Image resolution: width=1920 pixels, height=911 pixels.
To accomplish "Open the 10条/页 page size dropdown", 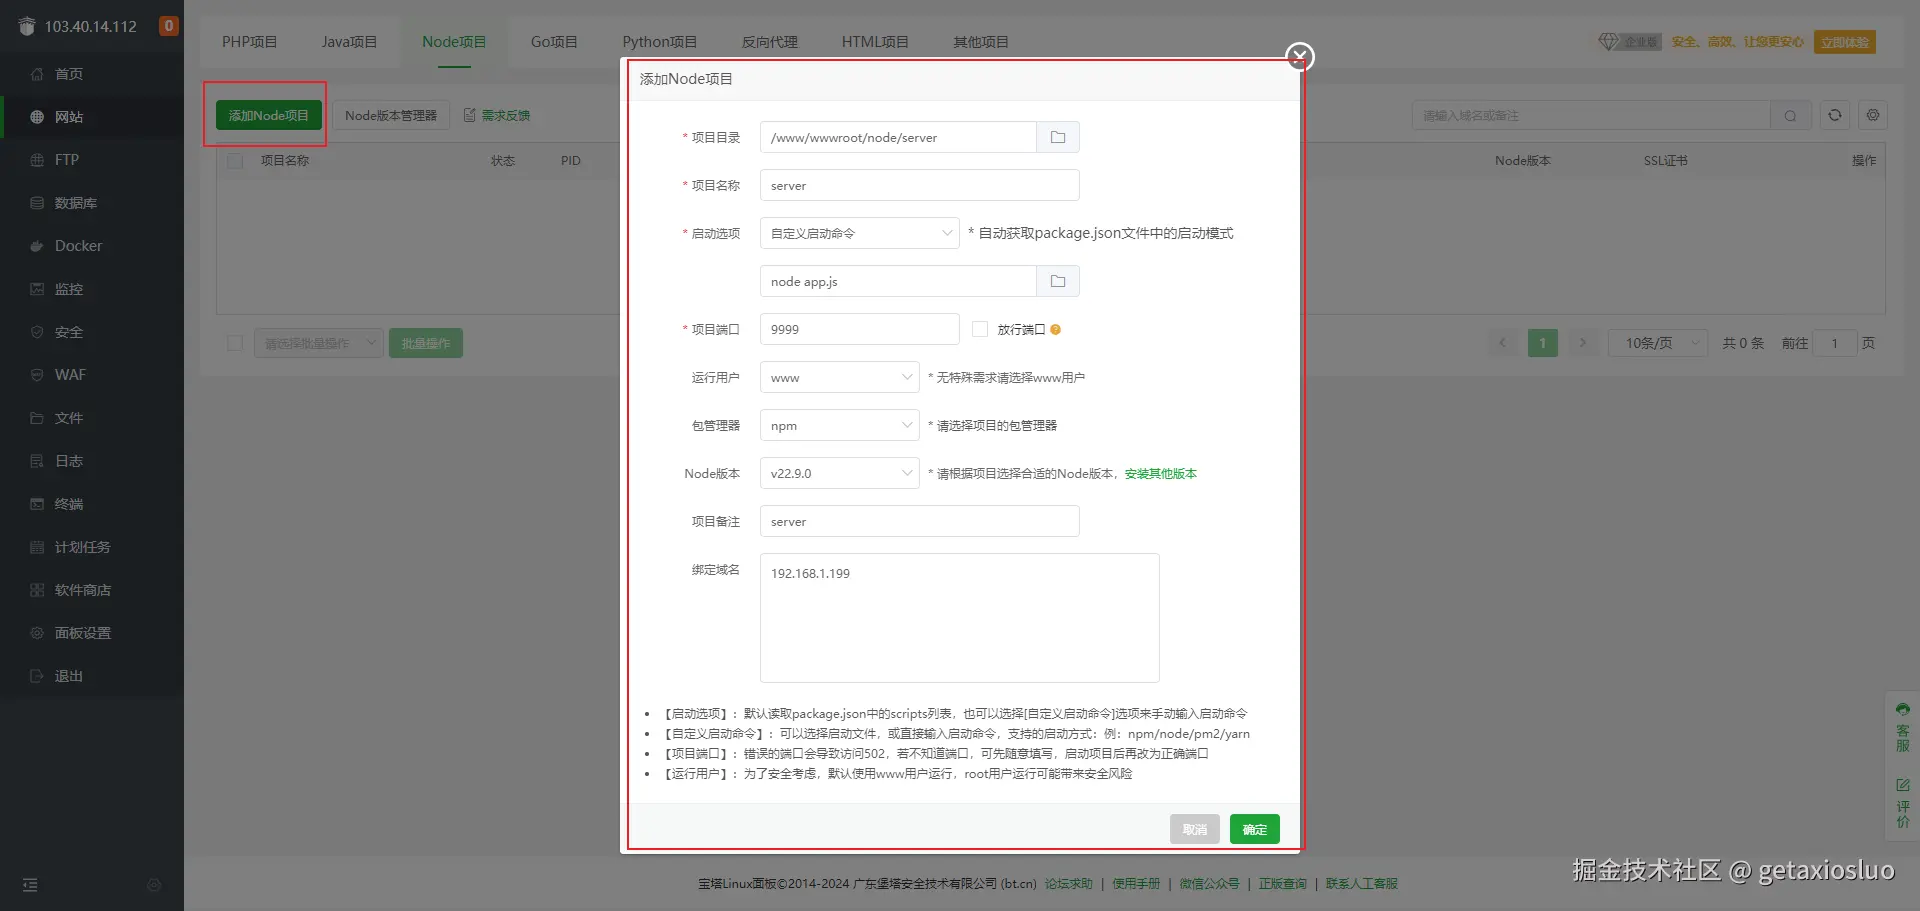I will (x=1658, y=343).
